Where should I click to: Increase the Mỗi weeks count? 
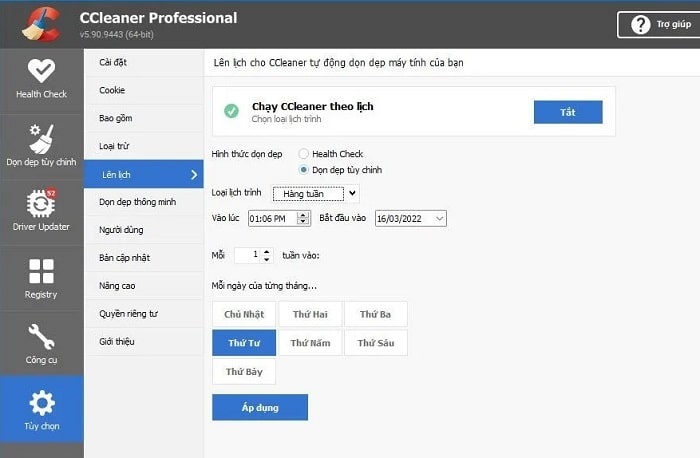point(267,252)
